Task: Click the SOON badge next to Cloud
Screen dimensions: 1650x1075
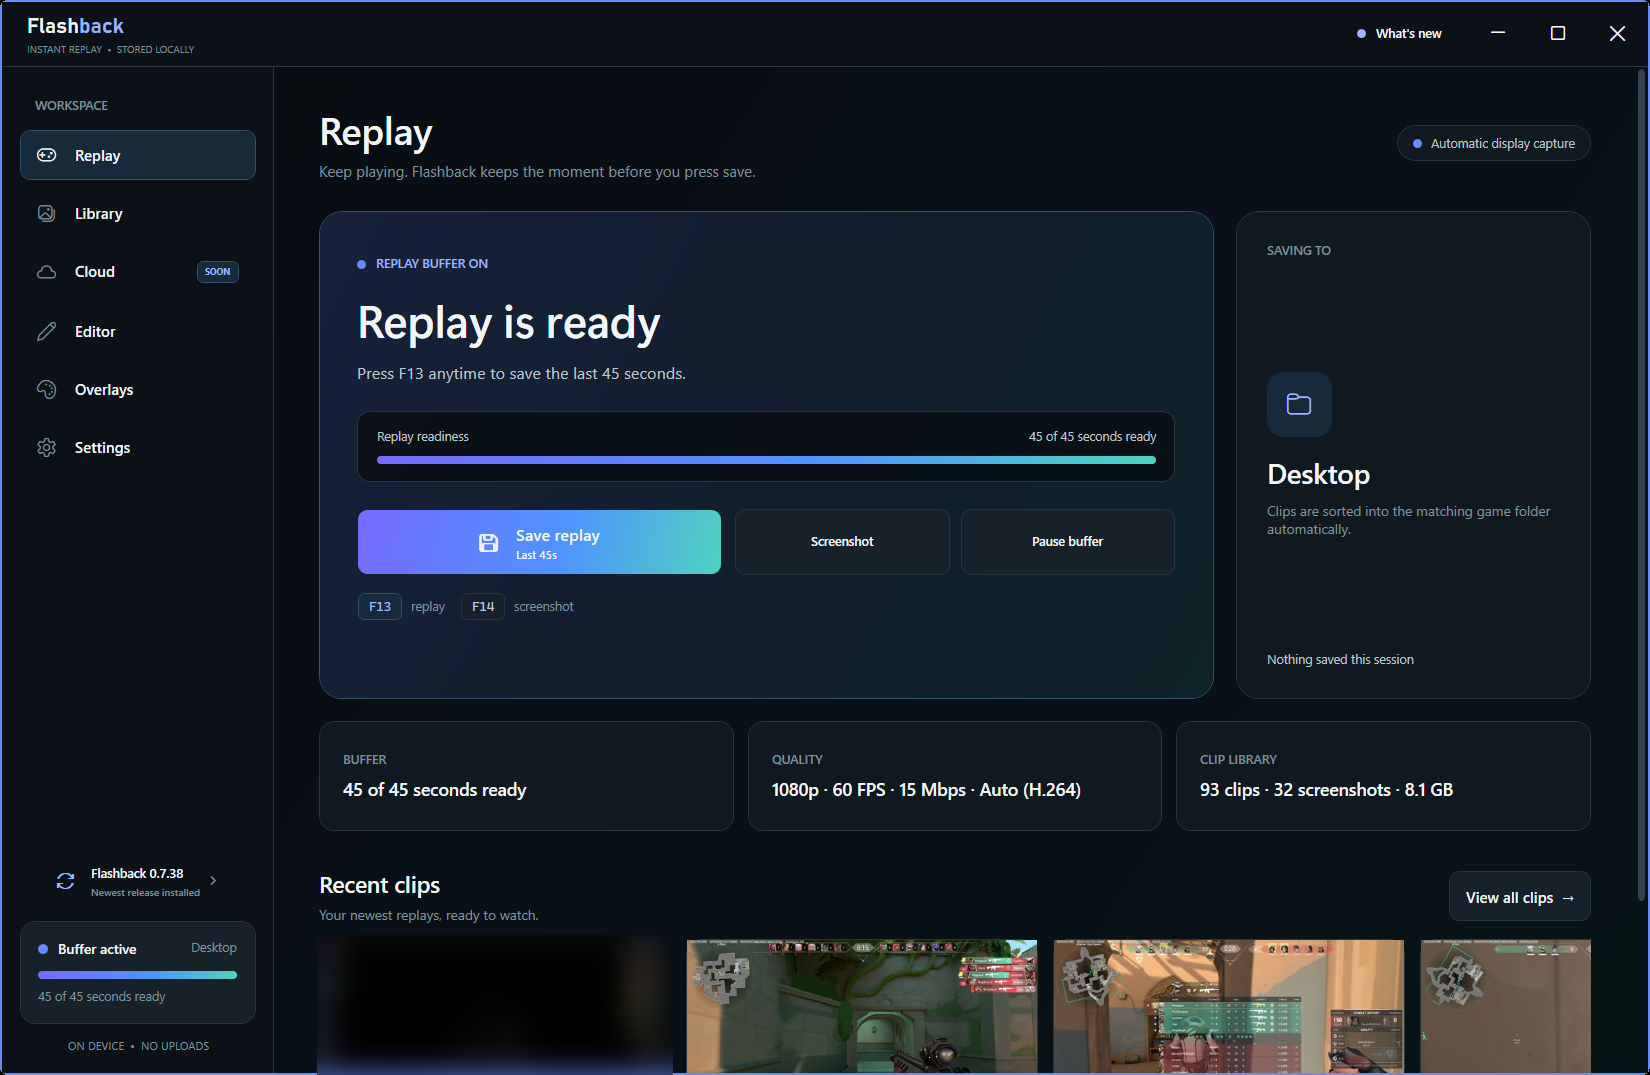Action: (x=217, y=272)
